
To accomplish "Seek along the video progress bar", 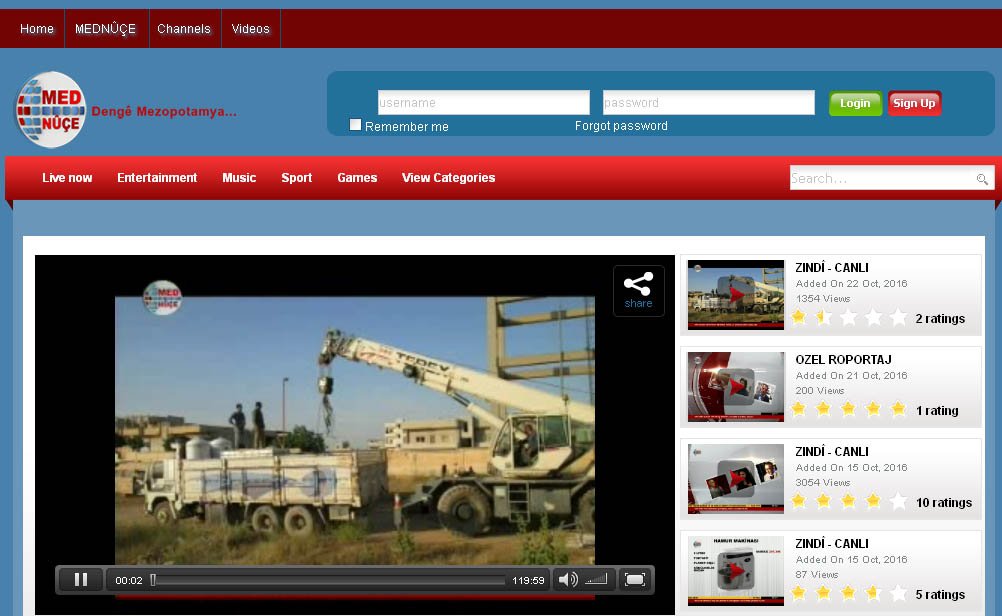I will coord(328,580).
